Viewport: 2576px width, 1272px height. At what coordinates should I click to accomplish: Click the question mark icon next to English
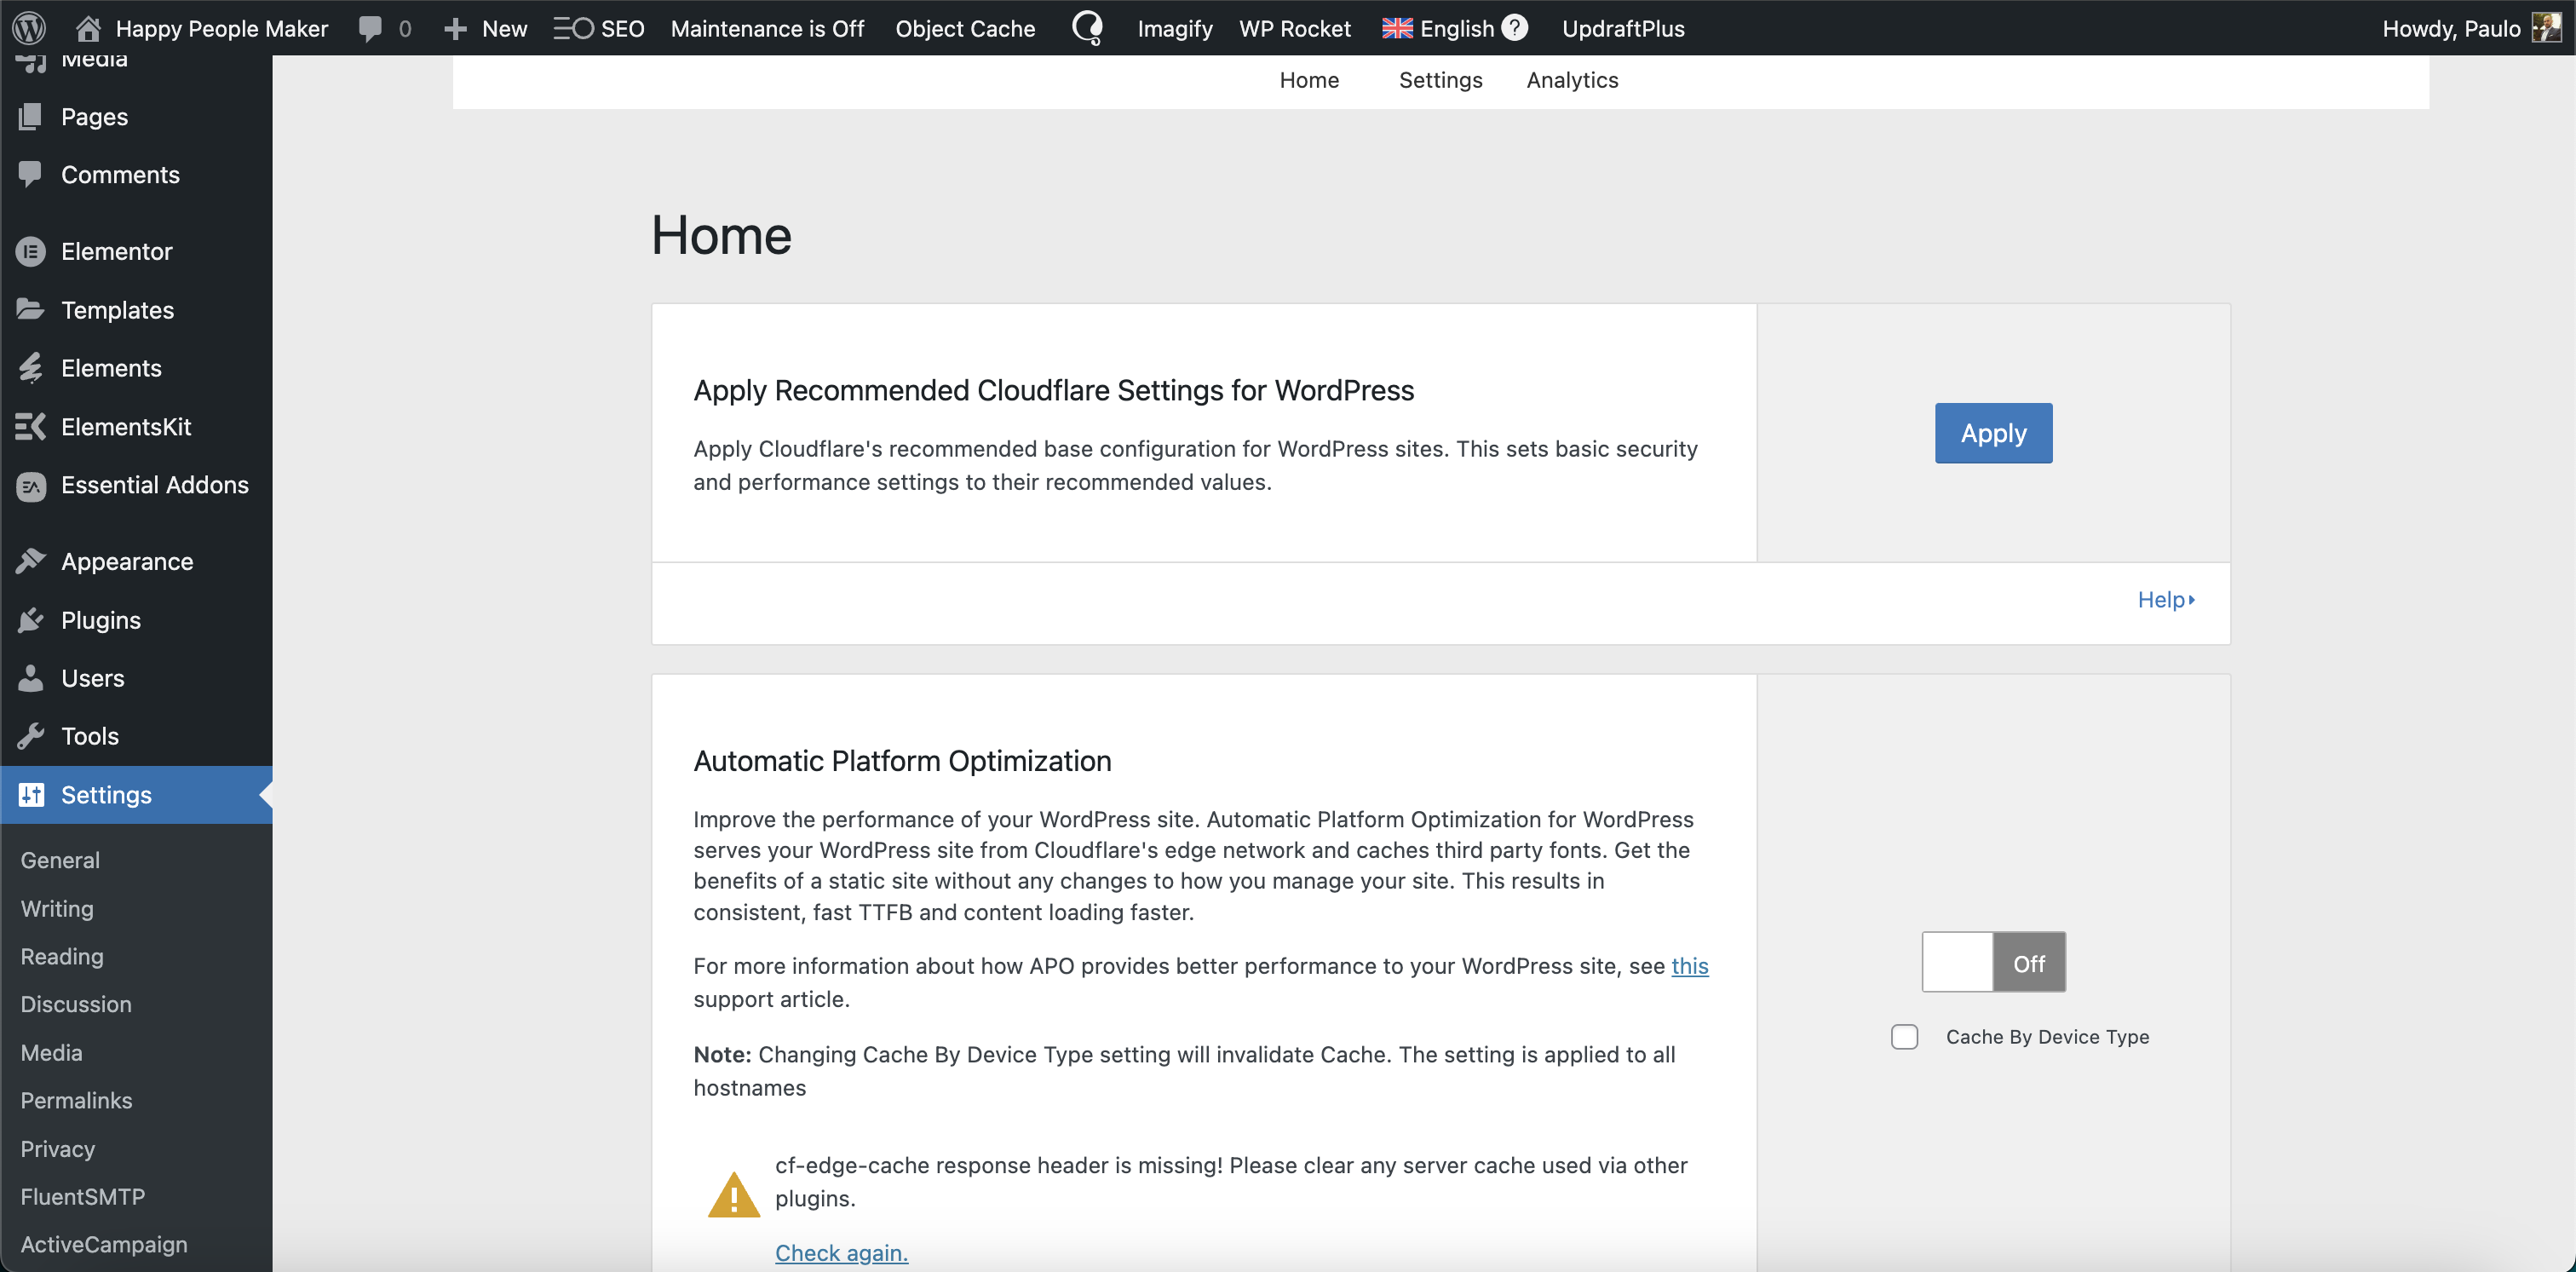point(1515,28)
